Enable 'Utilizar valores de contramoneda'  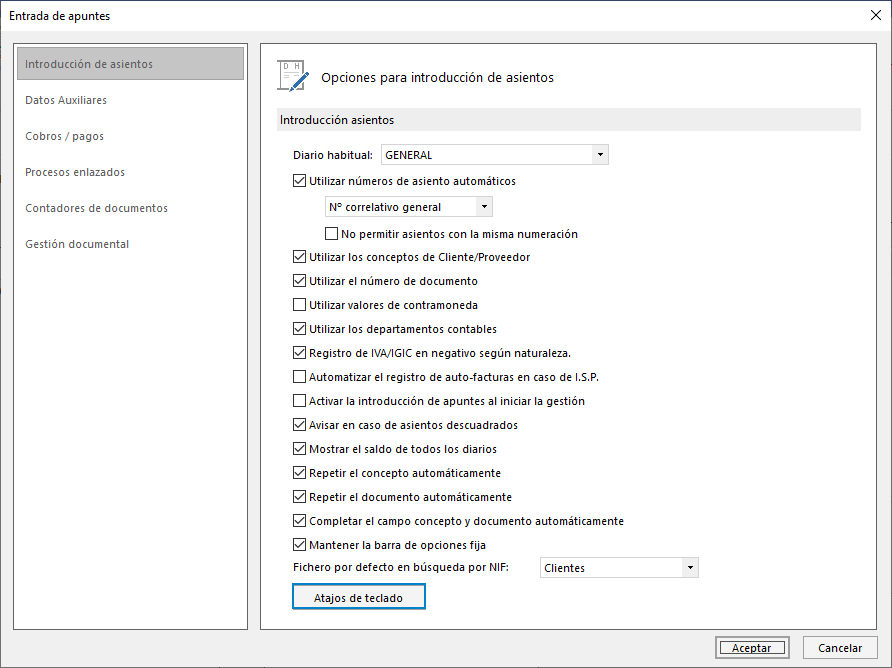point(299,304)
